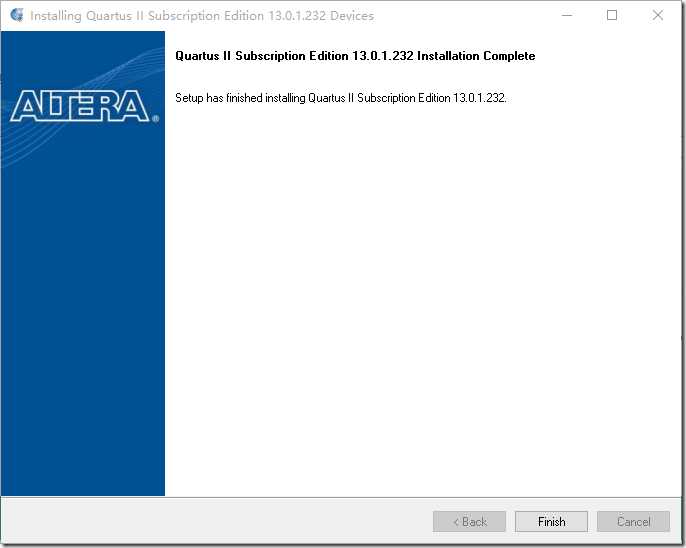
Task: Click the Altera logo in the sidebar
Action: [x=84, y=106]
